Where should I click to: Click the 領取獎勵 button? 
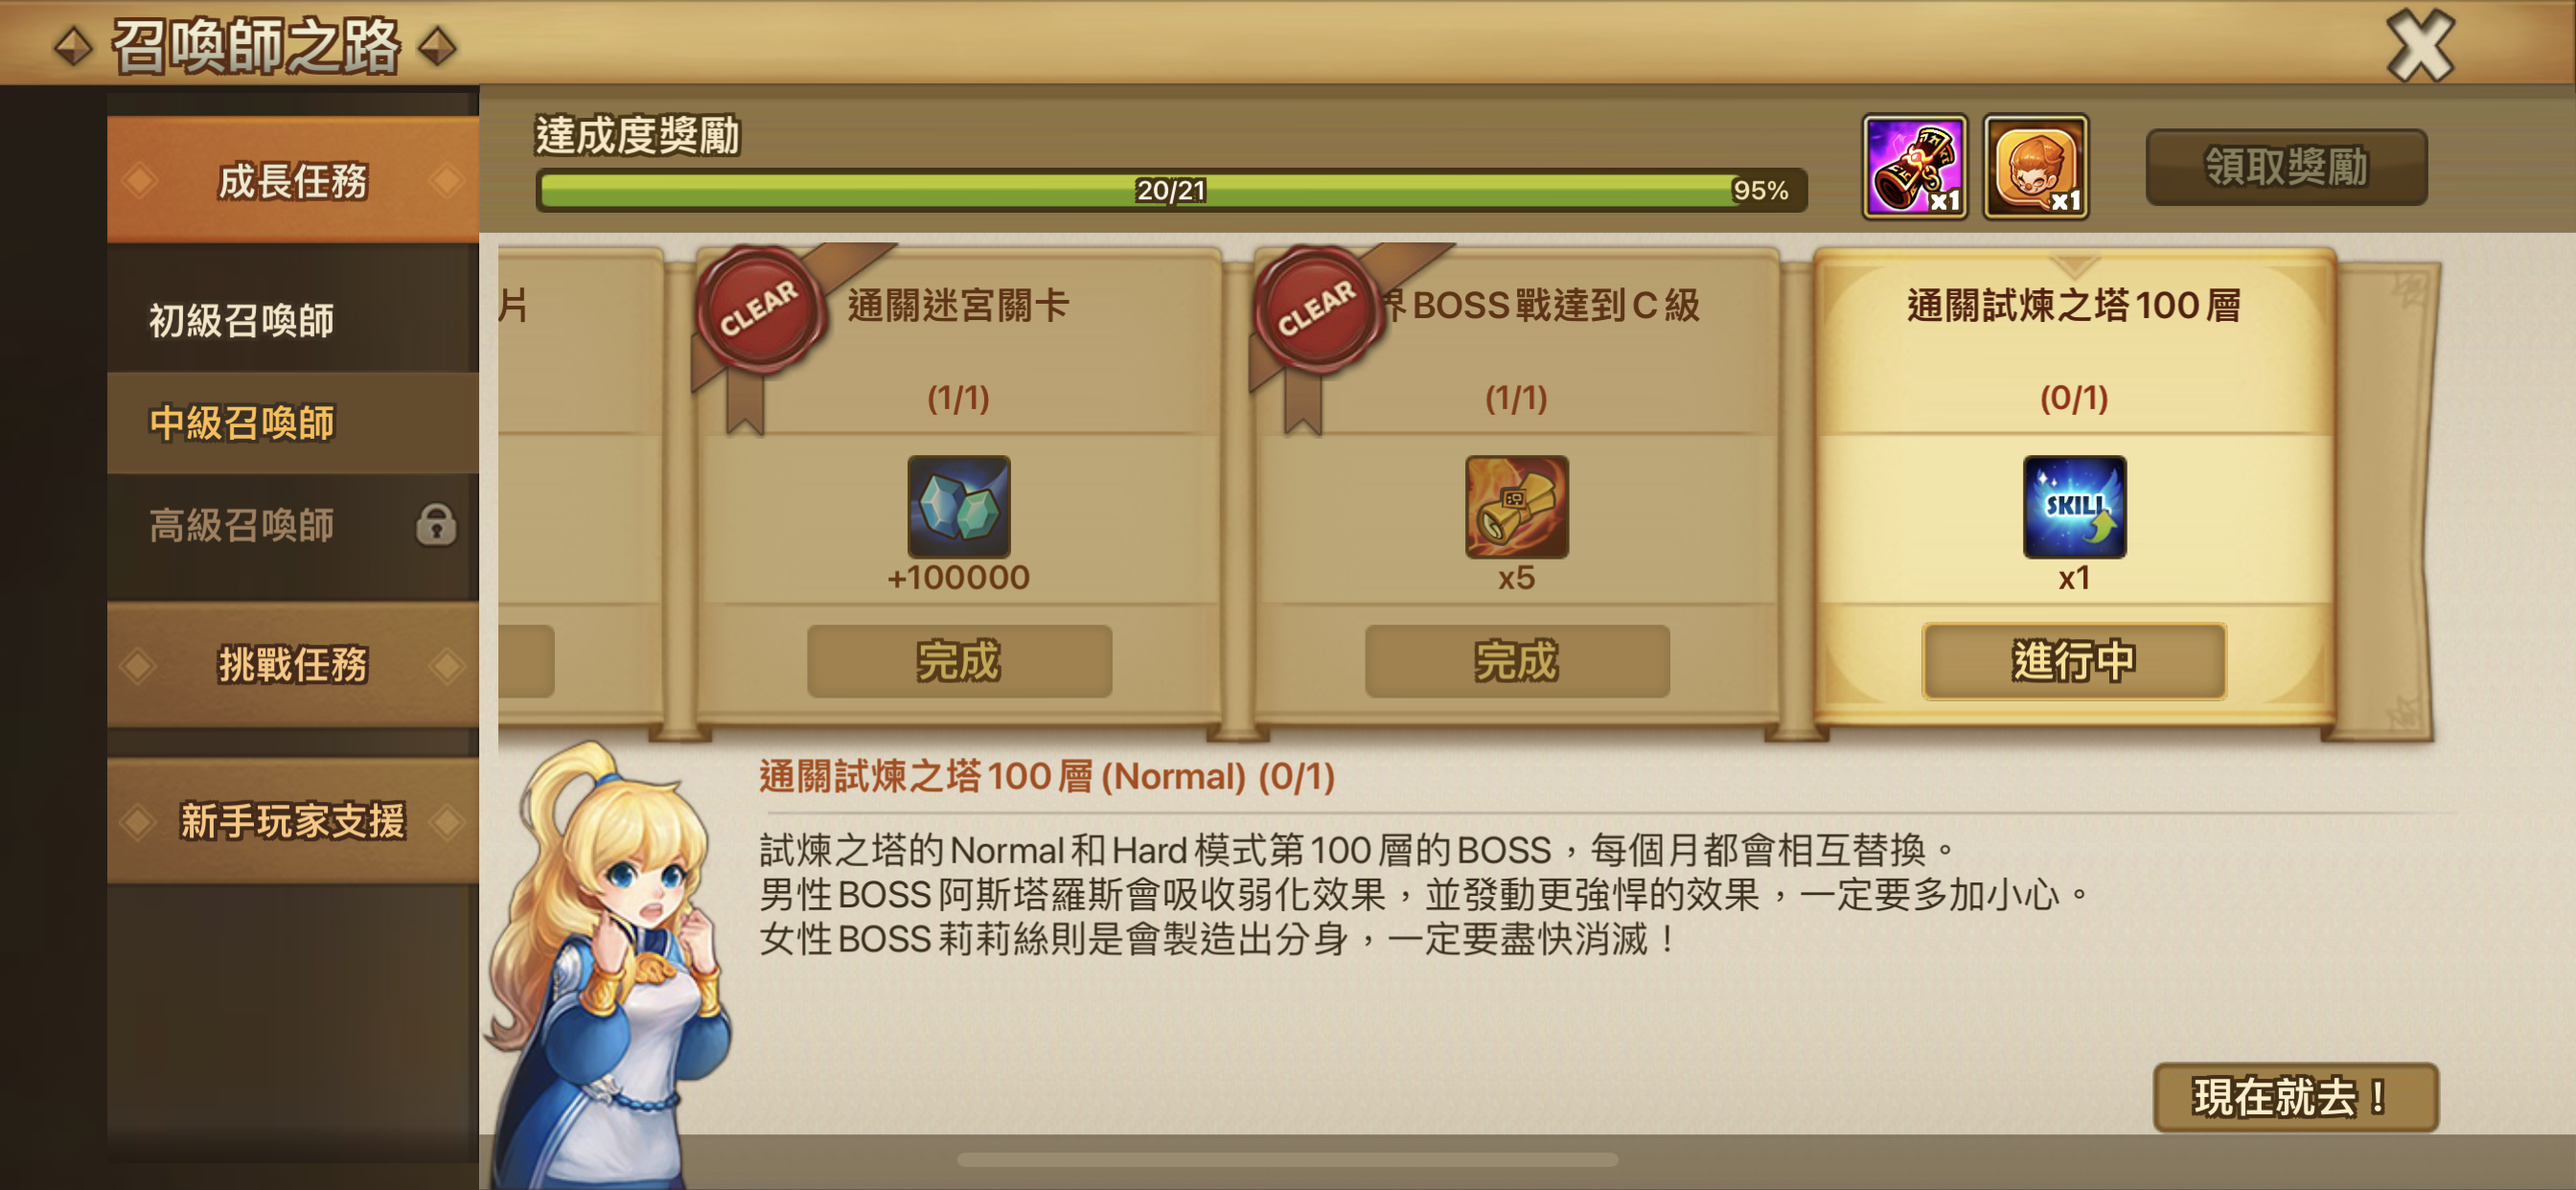click(x=2286, y=167)
